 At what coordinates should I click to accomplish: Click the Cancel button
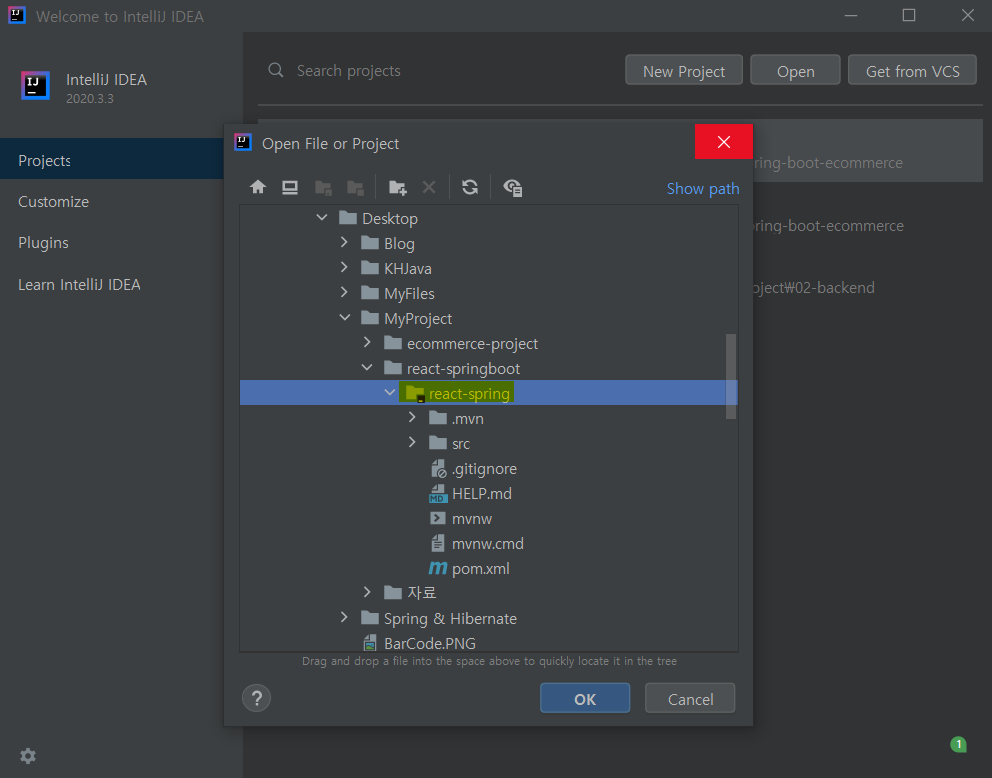[x=690, y=698]
